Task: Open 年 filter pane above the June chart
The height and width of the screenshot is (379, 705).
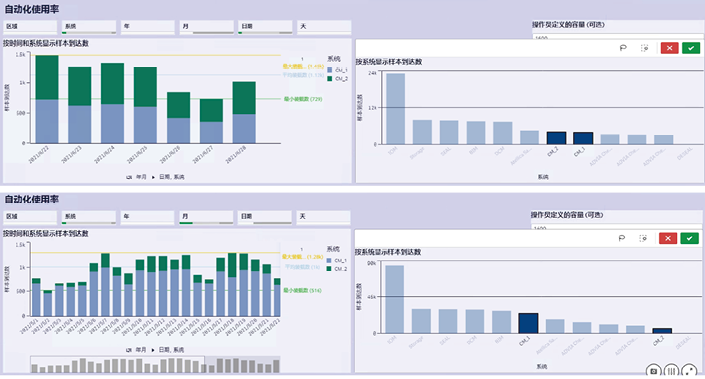Action: [x=147, y=27]
